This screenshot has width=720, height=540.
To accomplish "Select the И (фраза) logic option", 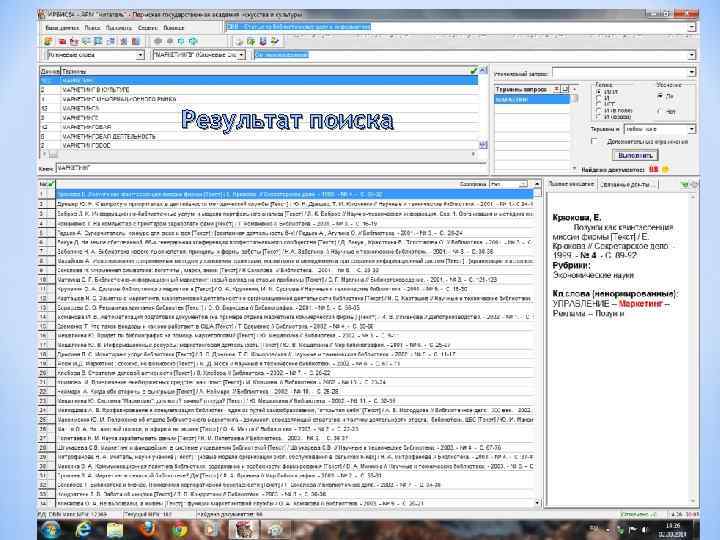I will [599, 117].
